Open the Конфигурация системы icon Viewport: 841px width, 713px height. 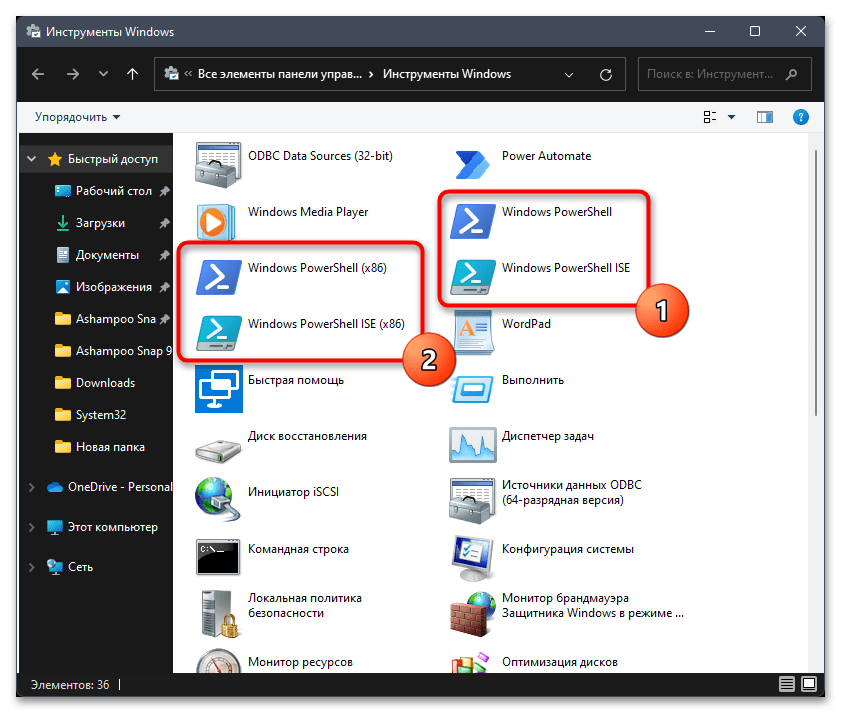pos(473,558)
